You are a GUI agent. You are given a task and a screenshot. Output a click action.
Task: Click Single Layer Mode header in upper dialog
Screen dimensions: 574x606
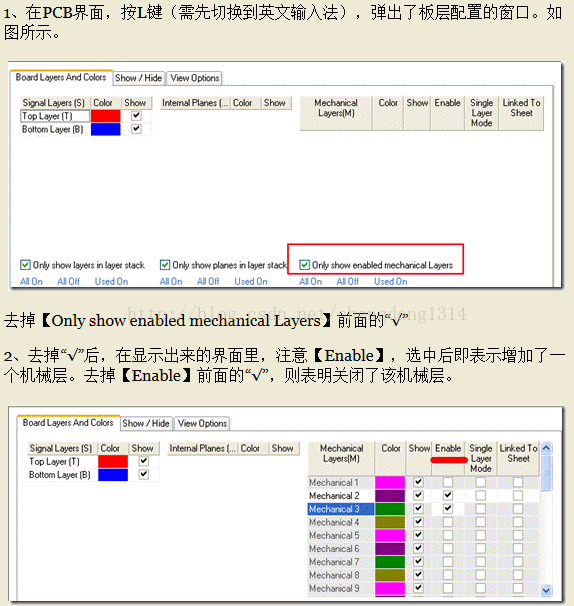pyautogui.click(x=481, y=113)
